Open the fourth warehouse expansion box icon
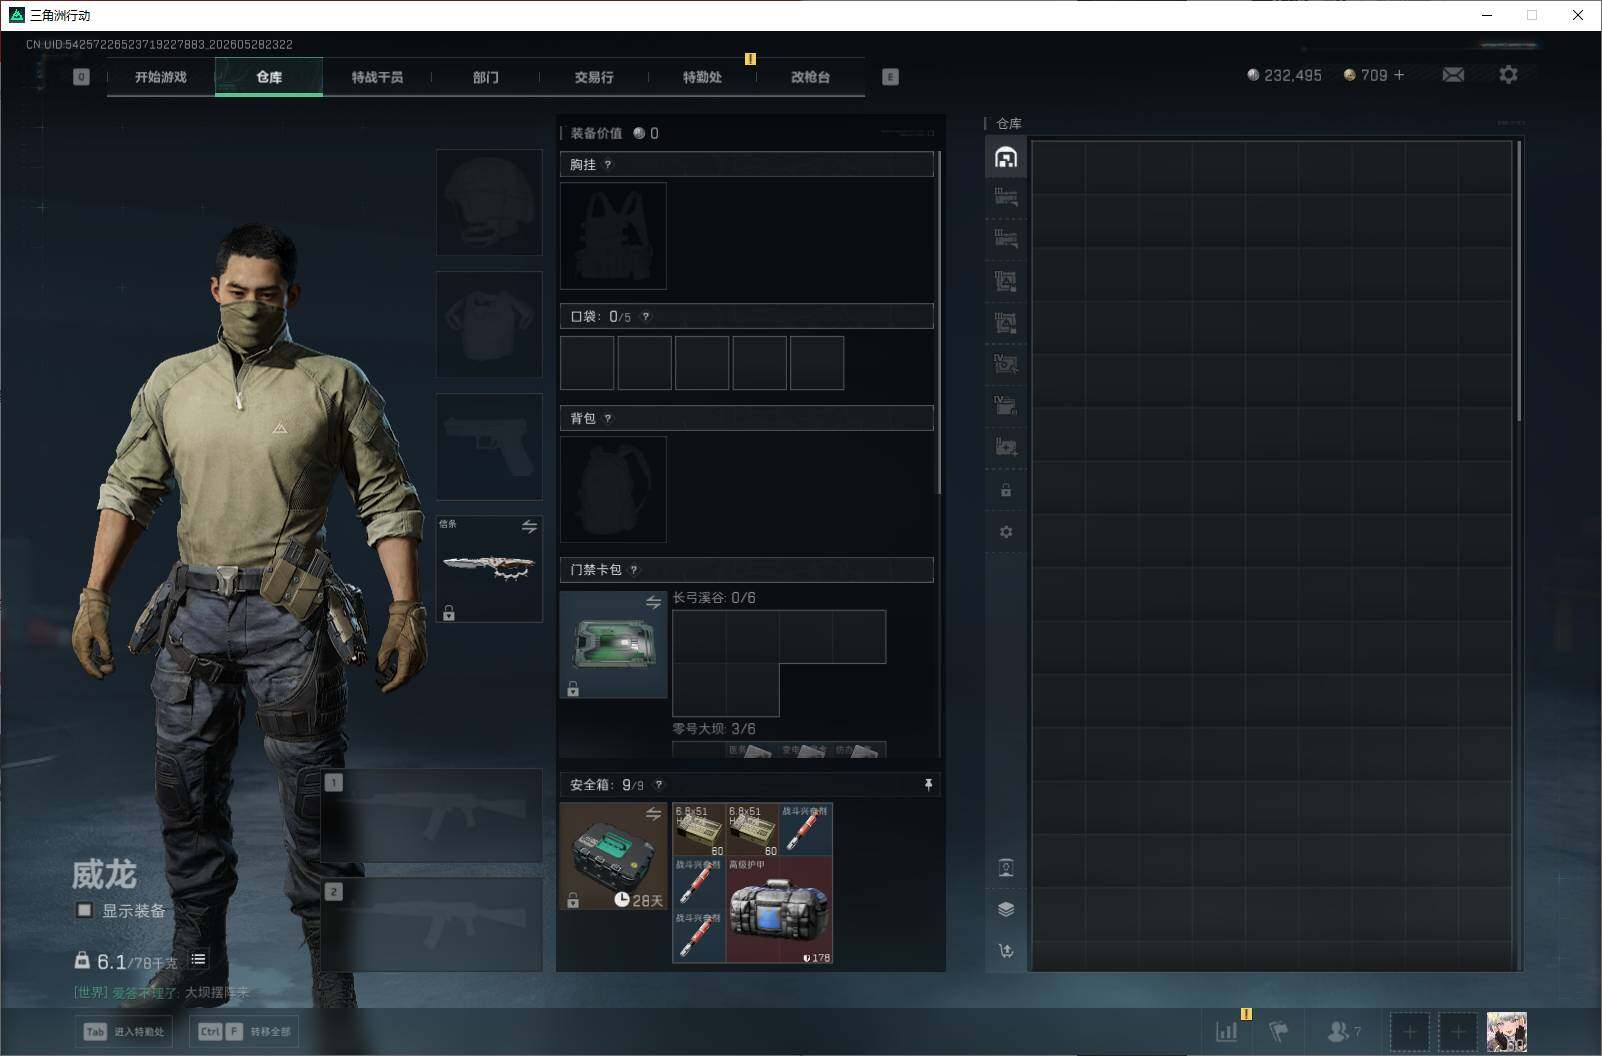 1006,323
